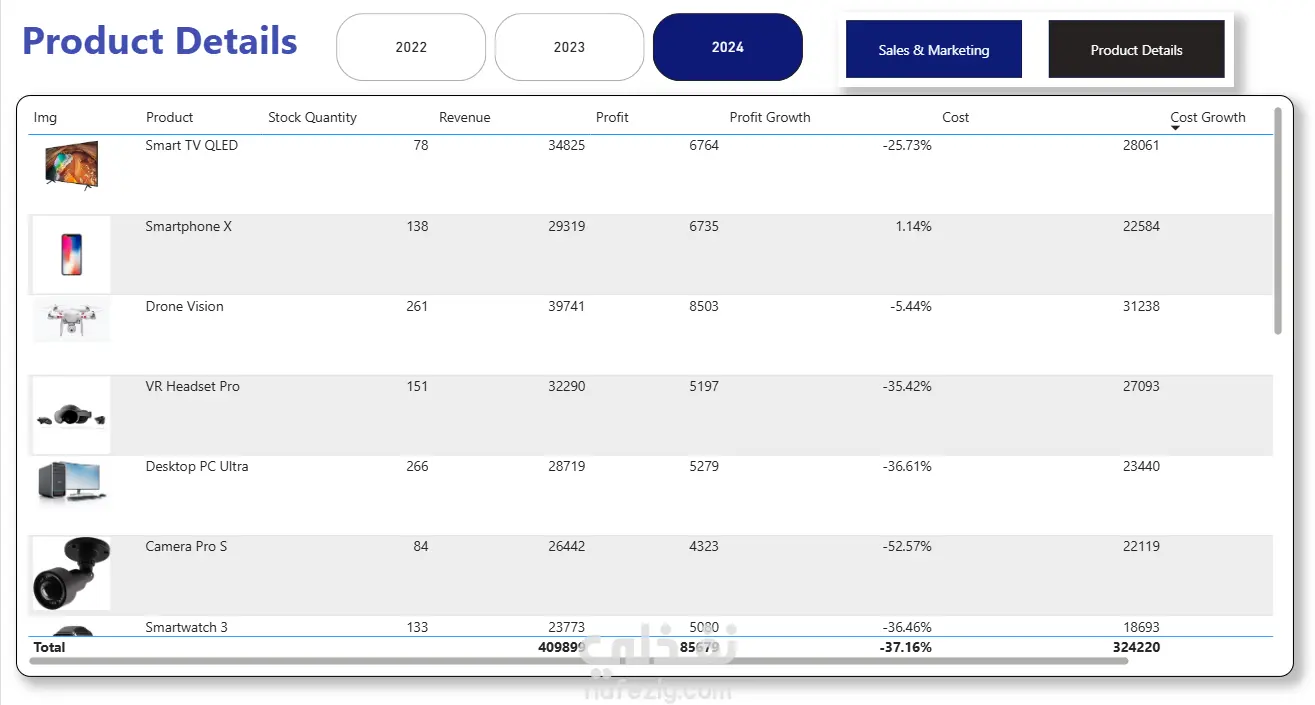Open the Sales & Marketing page
The image size is (1315, 705).
(x=933, y=50)
